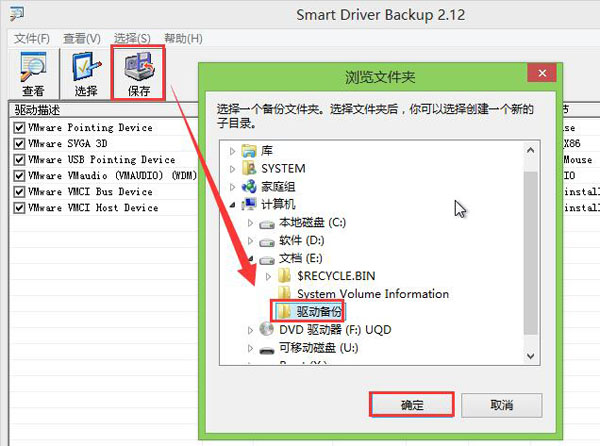Expand the 软件 (D:) node
This screenshot has height=446, width=600.
point(250,241)
